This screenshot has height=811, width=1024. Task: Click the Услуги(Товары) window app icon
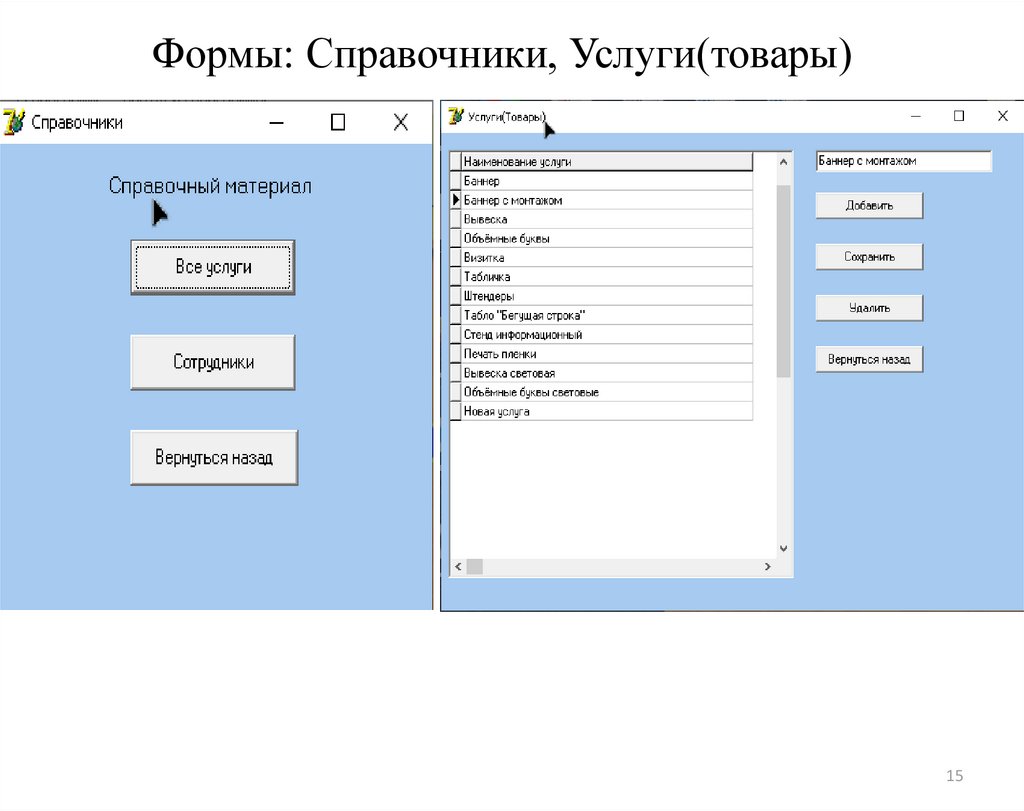[x=456, y=117]
